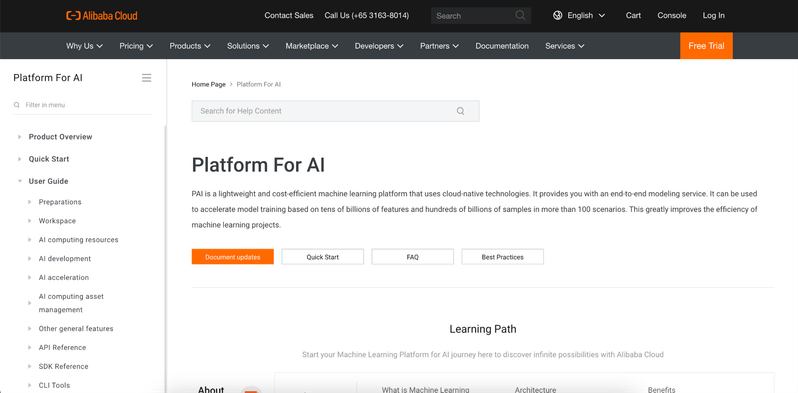This screenshot has height=393, width=798.
Task: Open the Products menu
Action: [x=190, y=46]
